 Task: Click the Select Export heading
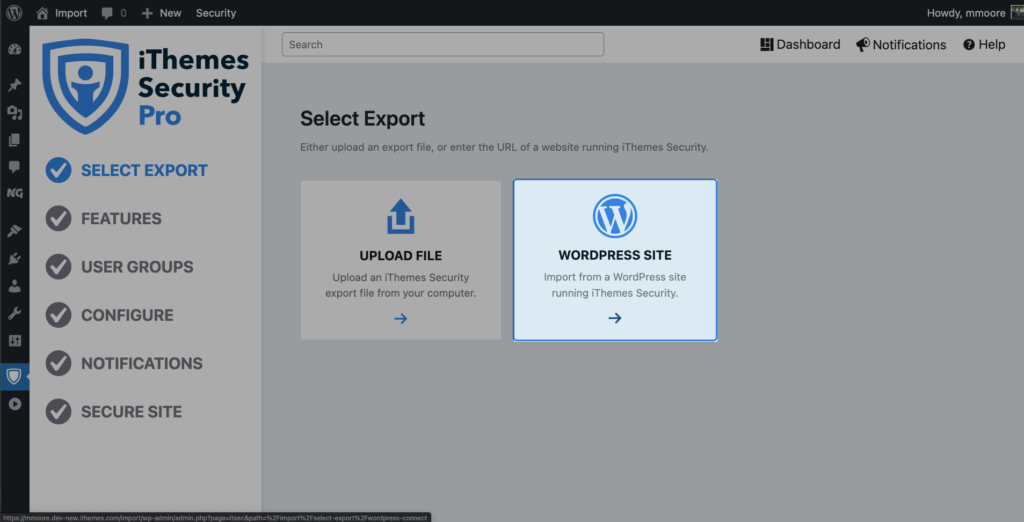pos(362,119)
